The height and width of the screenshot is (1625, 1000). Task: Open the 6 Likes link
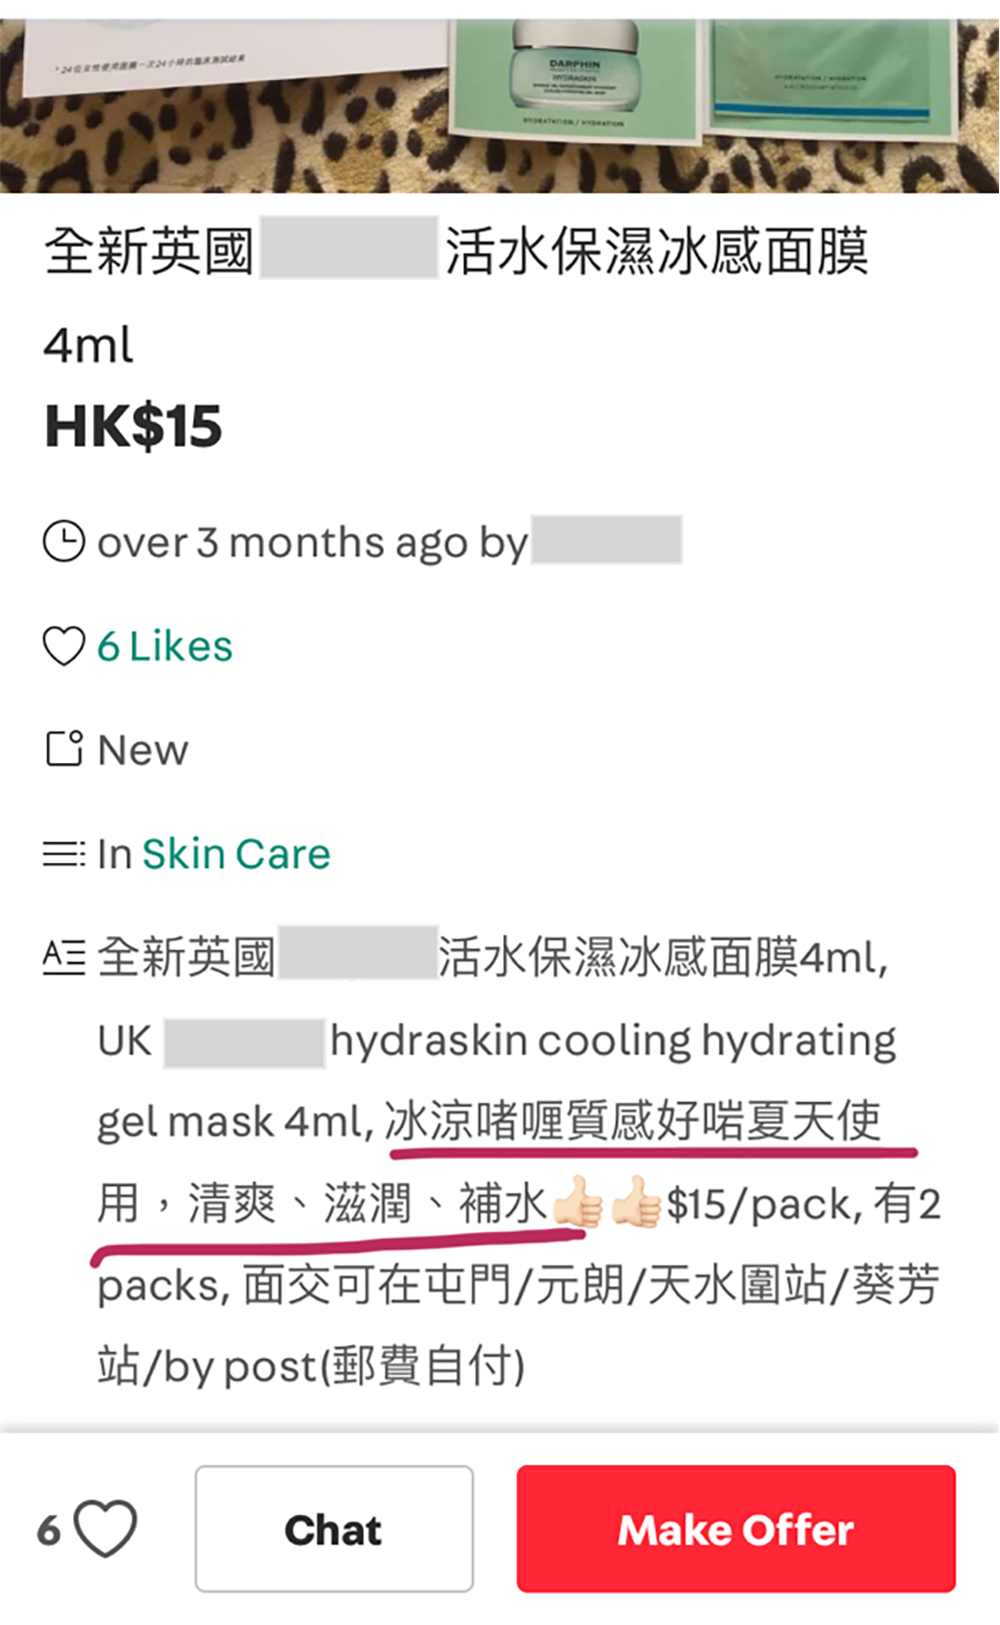point(165,646)
